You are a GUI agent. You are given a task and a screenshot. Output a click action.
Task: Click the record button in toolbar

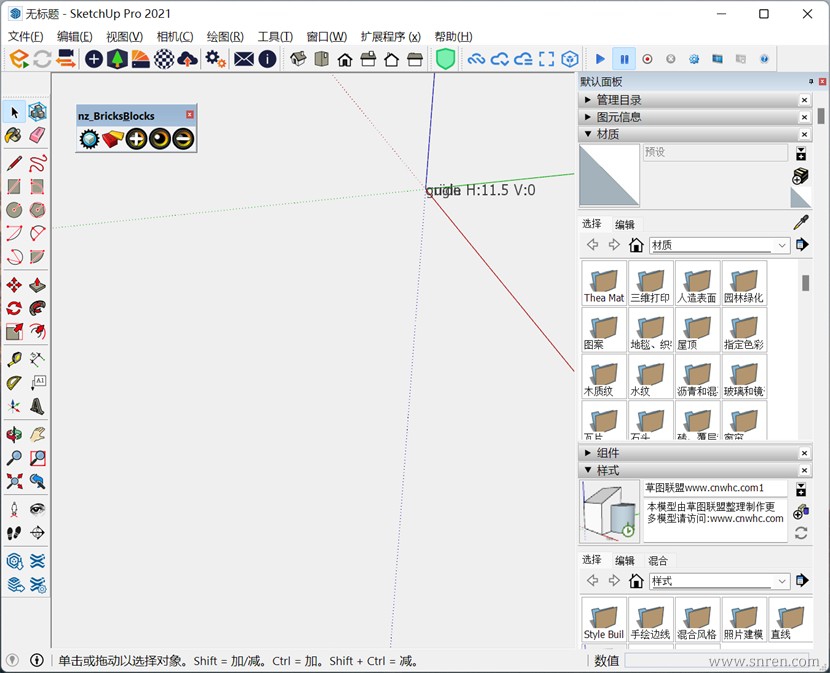click(647, 59)
